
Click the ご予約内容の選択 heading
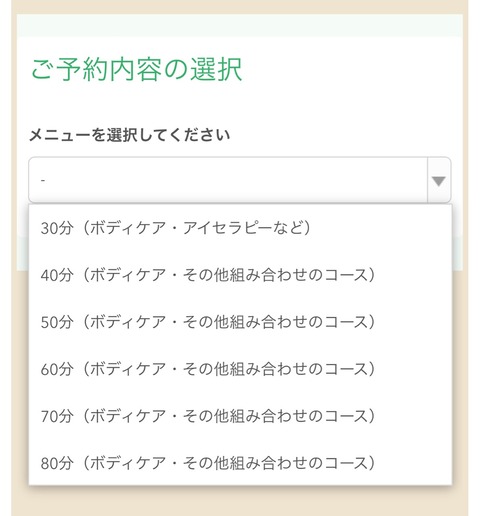(x=136, y=69)
